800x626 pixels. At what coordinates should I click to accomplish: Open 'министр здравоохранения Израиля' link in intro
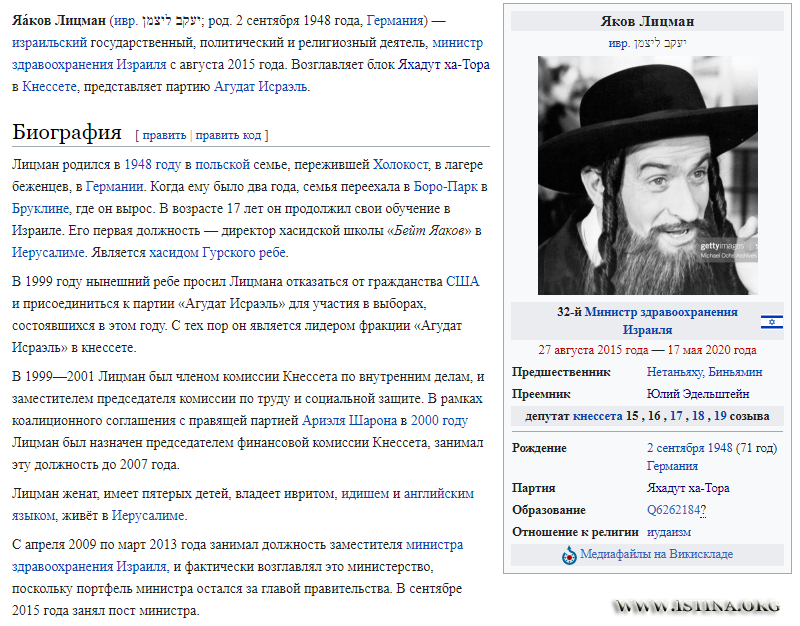pos(247,54)
